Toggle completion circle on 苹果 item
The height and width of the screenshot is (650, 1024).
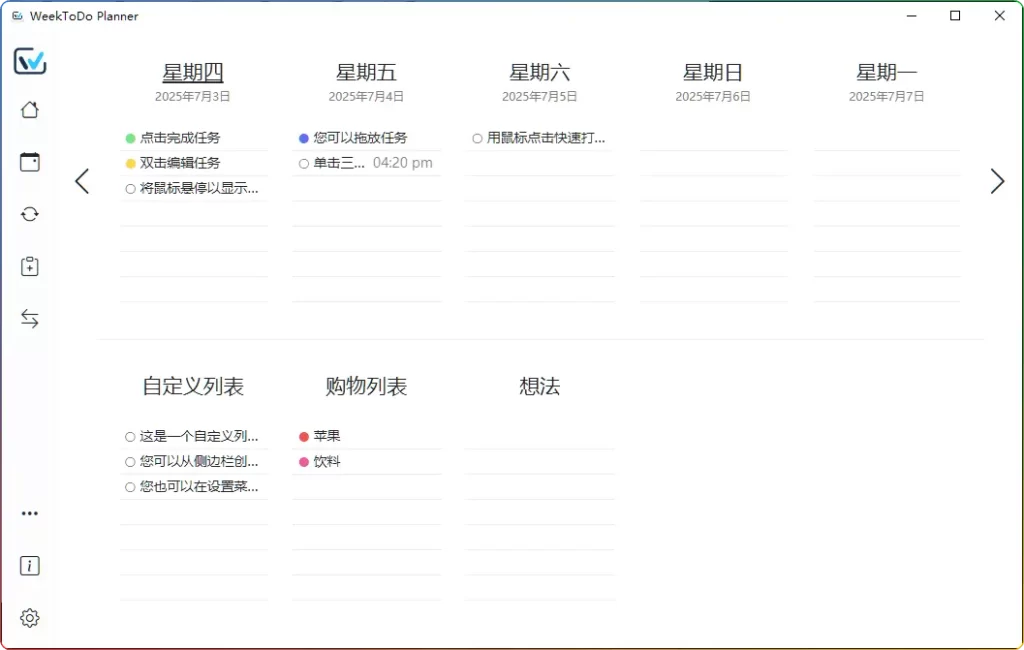(x=303, y=436)
